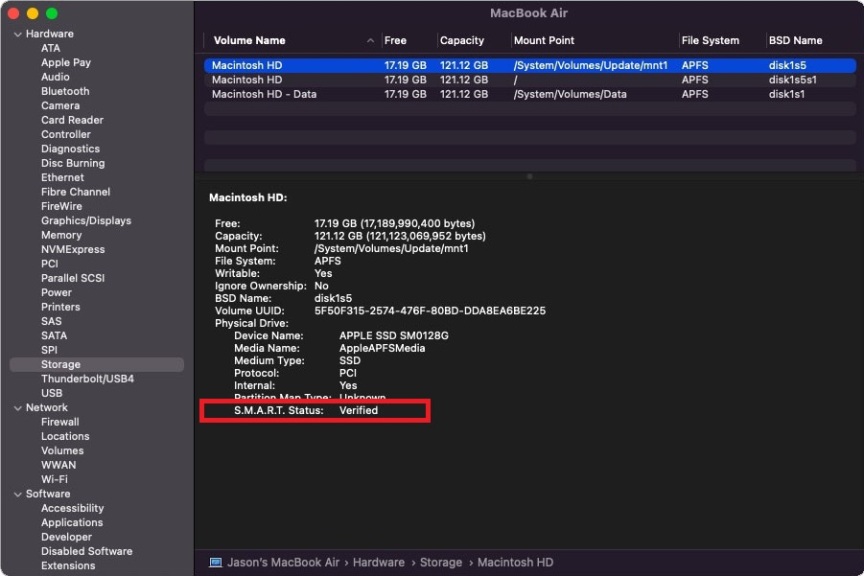Select Thunderbolt/USB4 in the sidebar
Screen dimensions: 864x576
[87, 379]
